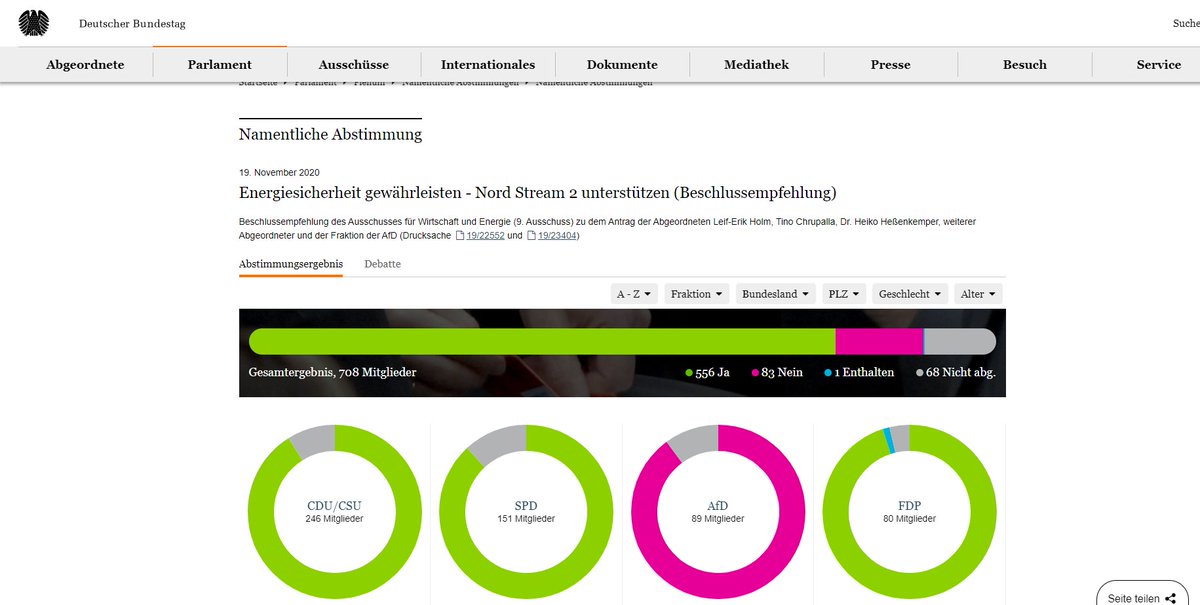The width and height of the screenshot is (1200, 605).
Task: Expand the Bundesland filter dropdown
Action: [775, 294]
